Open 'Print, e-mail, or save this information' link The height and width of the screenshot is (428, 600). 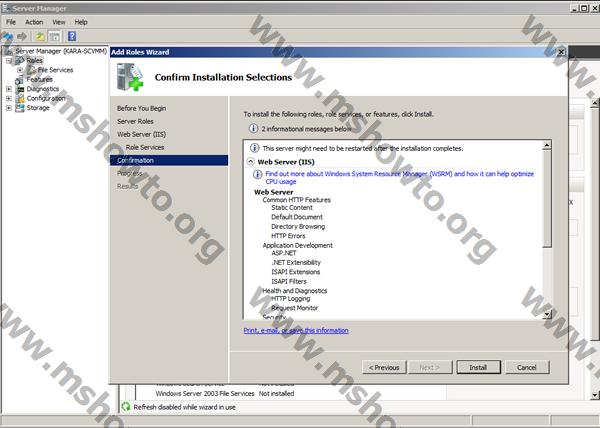click(x=296, y=330)
